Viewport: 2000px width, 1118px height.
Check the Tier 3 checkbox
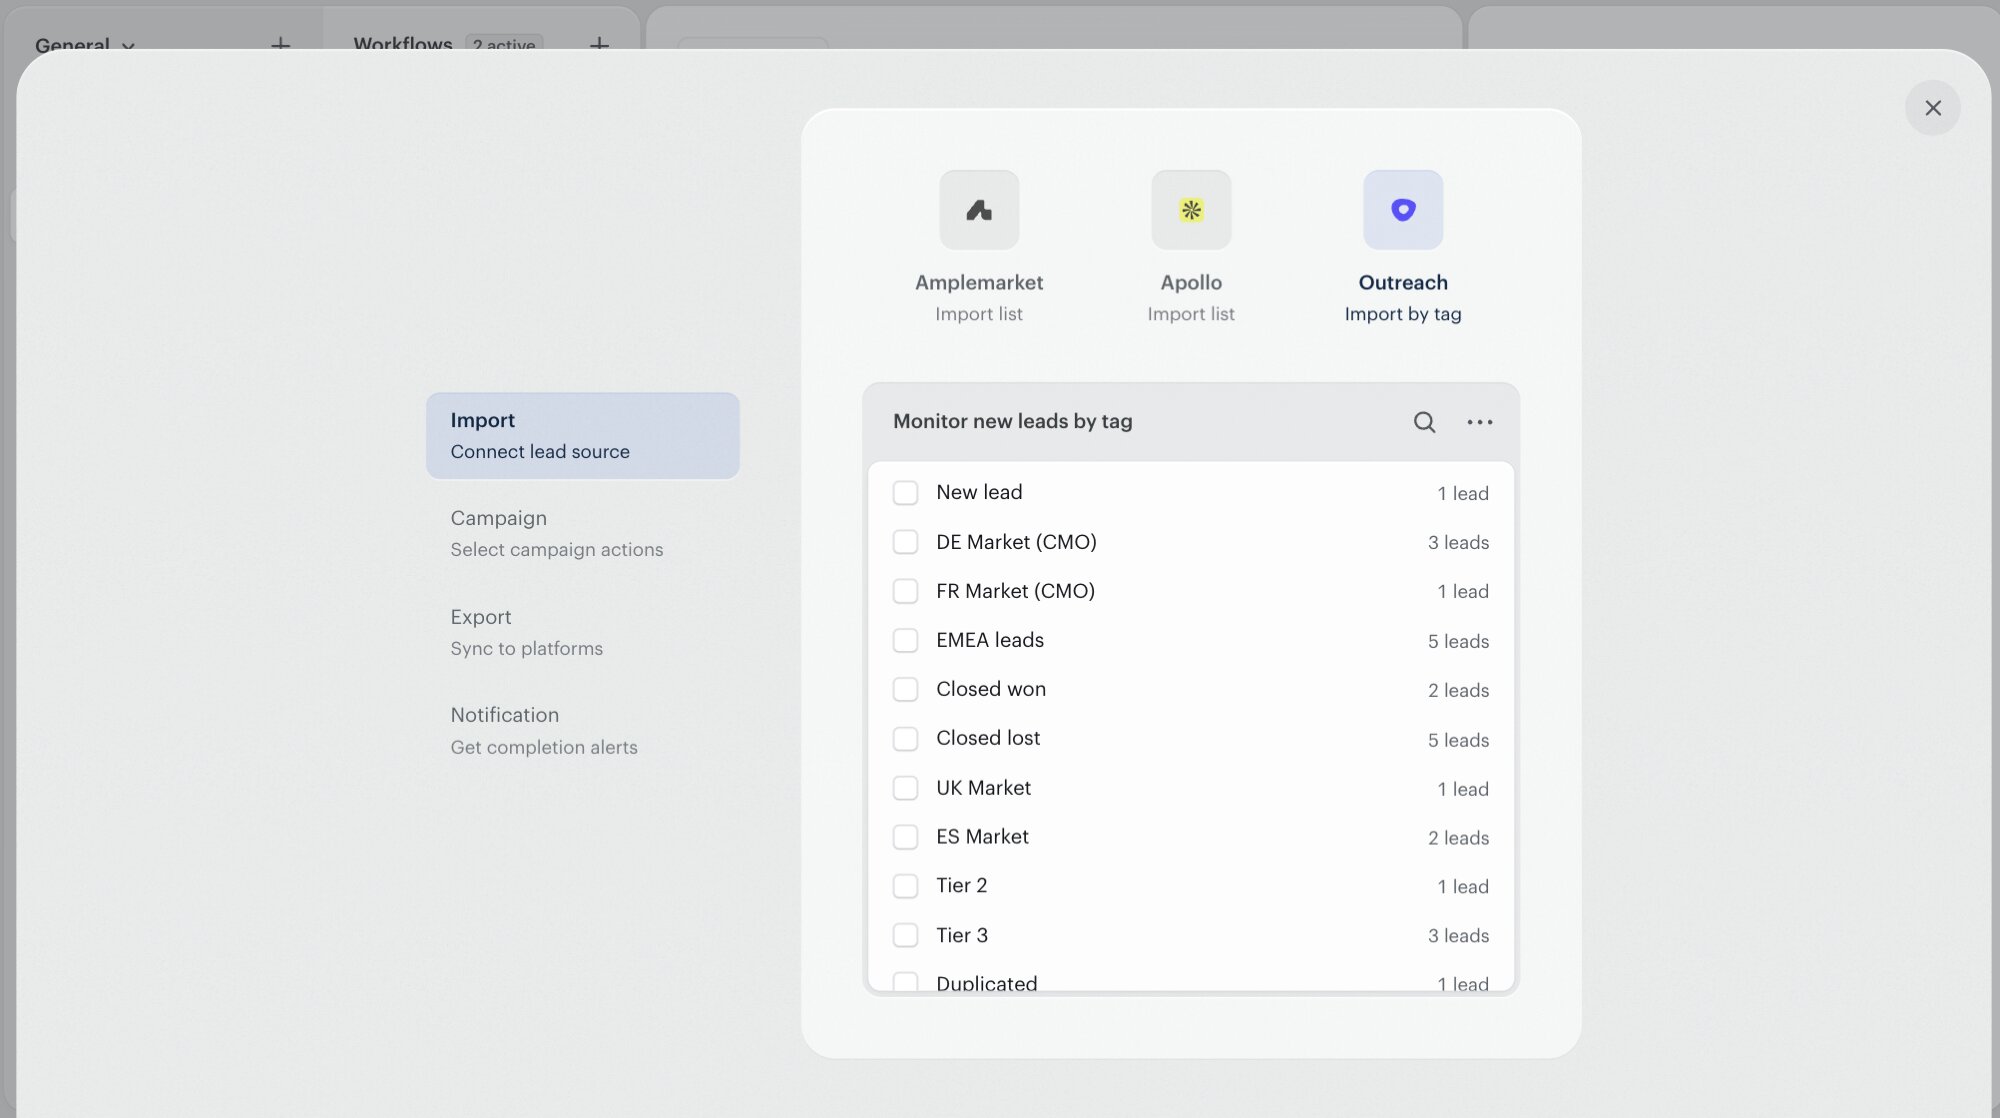(905, 935)
